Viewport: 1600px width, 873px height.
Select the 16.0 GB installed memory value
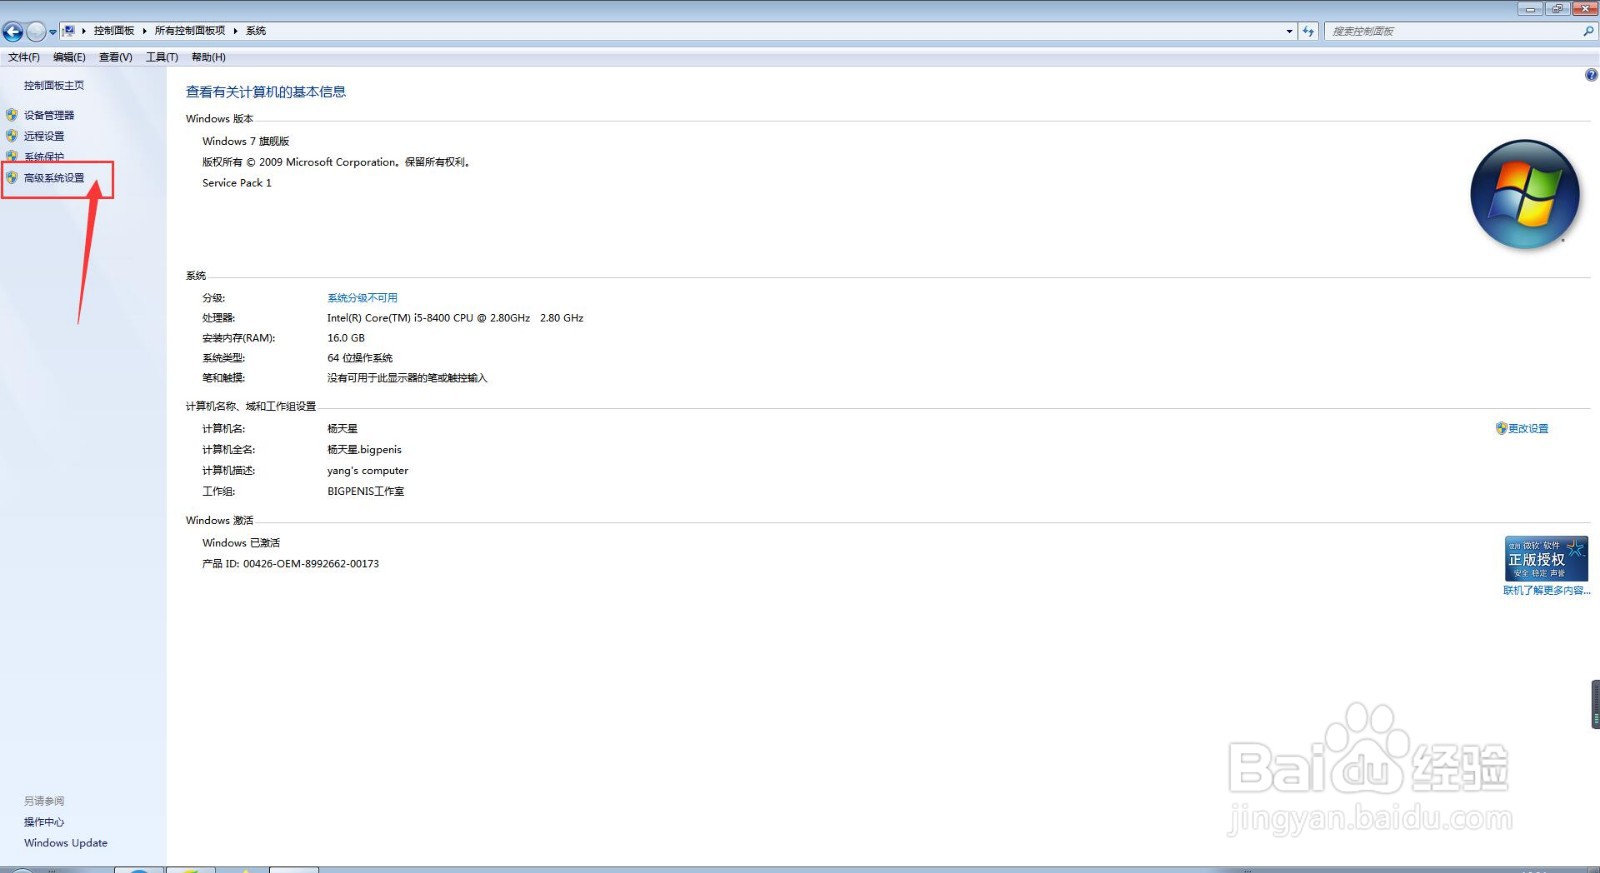[346, 338]
